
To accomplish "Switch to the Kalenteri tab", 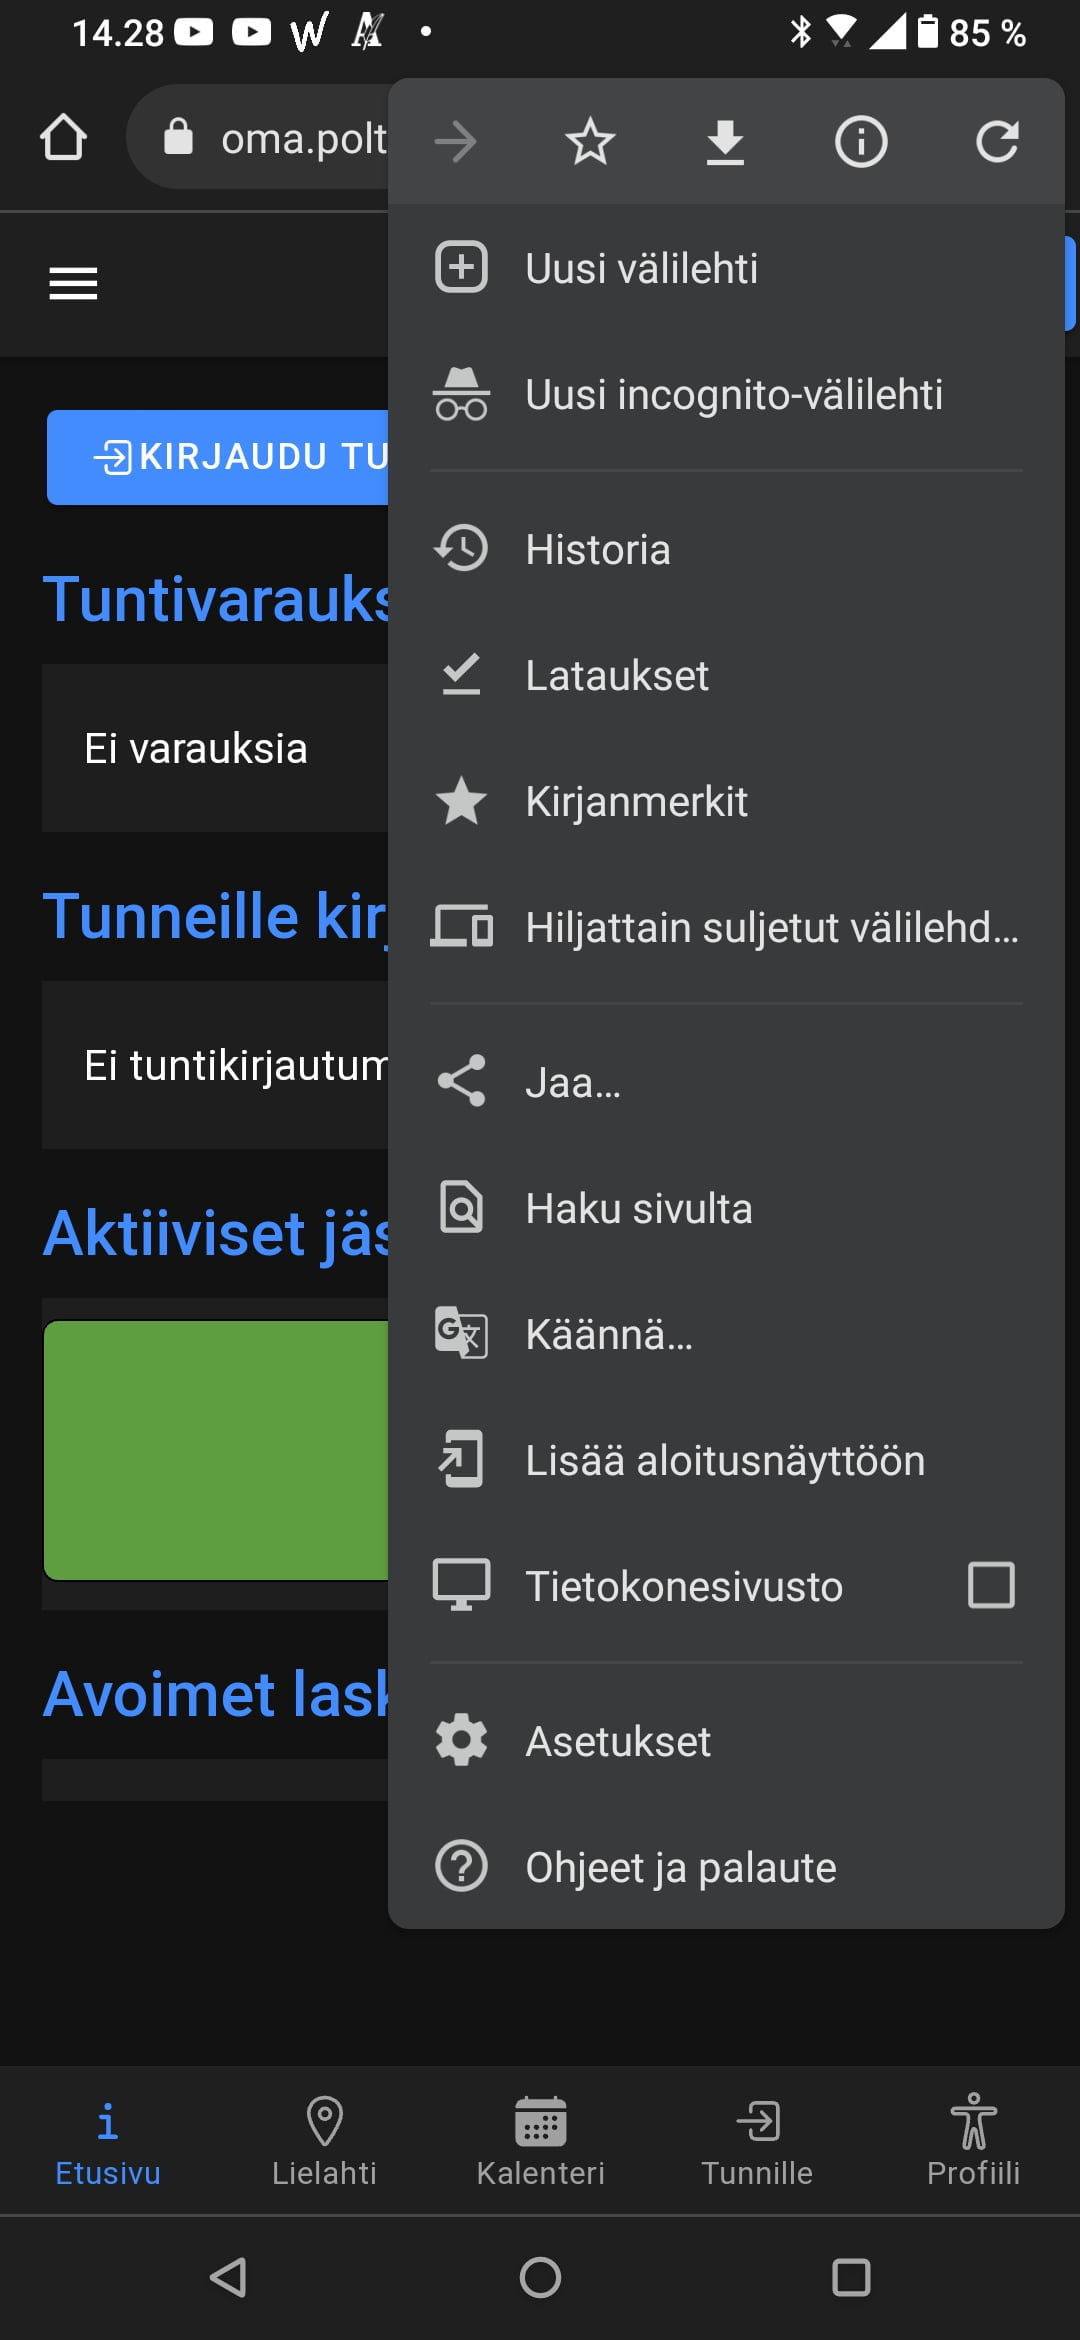I will 540,2141.
